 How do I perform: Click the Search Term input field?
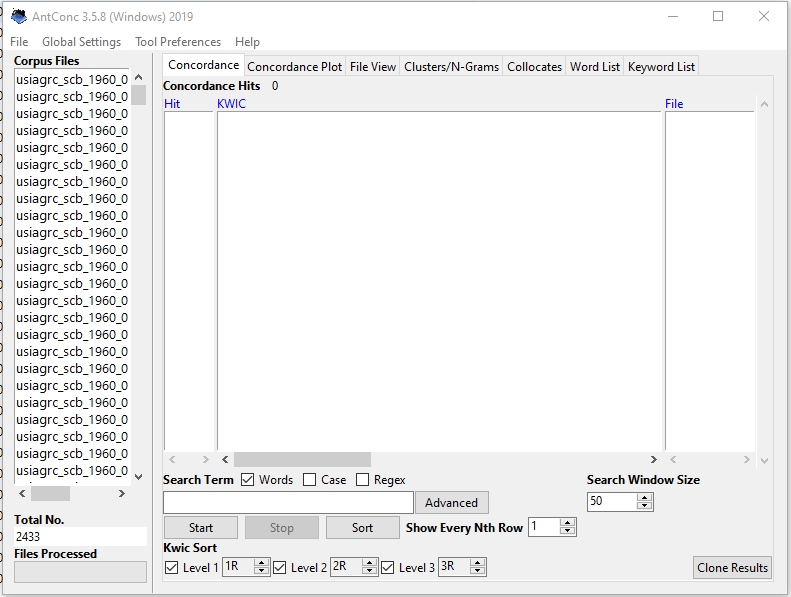tap(288, 502)
